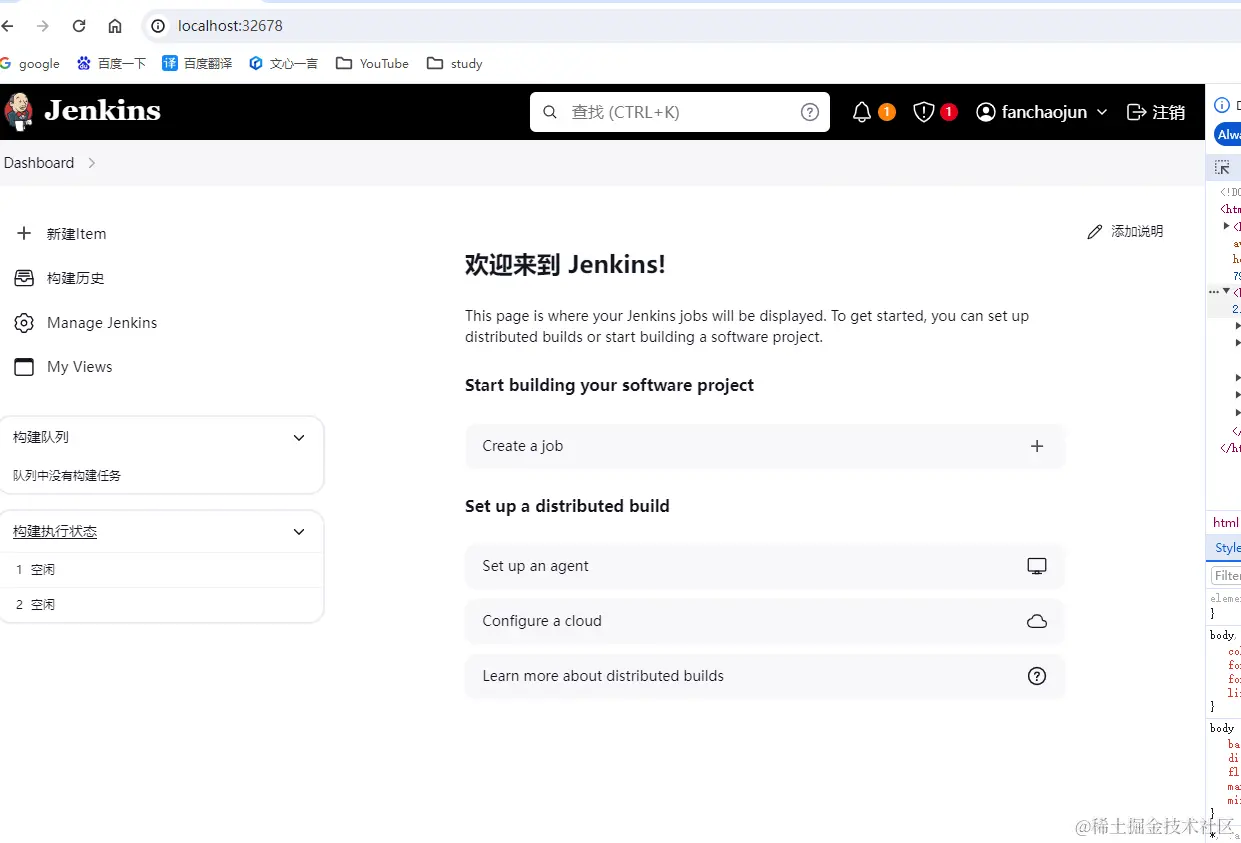Click the cloud icon for Configure a cloud

pos(1037,621)
